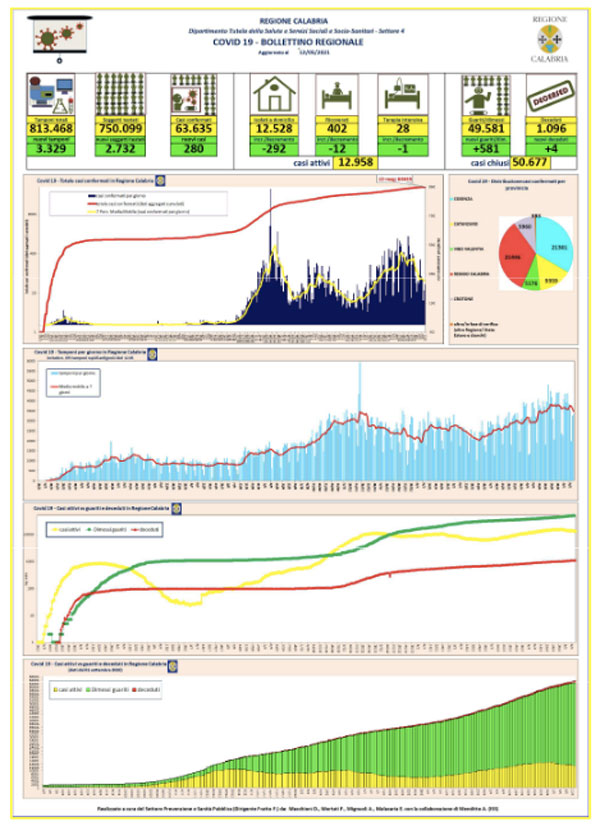The height and width of the screenshot is (826, 600).
Task: Select the house home-isolation icon
Action: [x=274, y=94]
